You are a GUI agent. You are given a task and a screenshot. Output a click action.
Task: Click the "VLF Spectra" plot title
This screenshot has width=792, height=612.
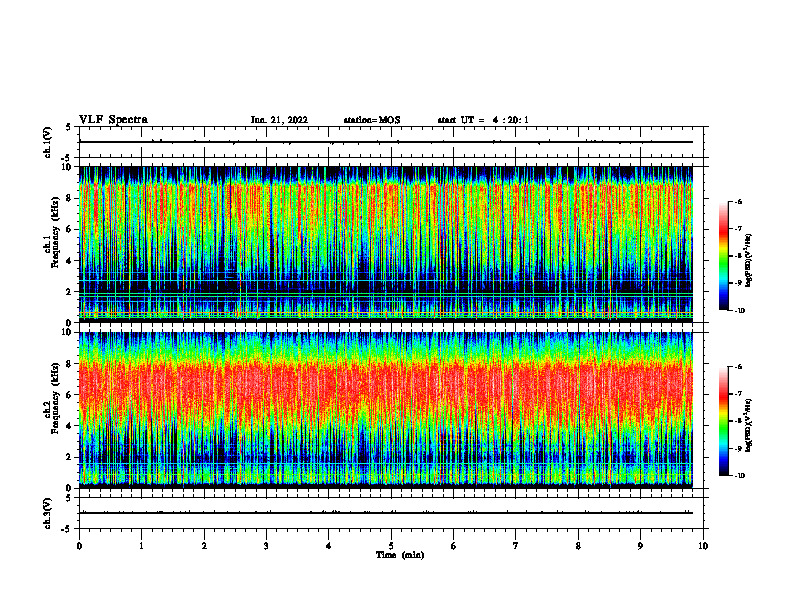click(x=113, y=120)
